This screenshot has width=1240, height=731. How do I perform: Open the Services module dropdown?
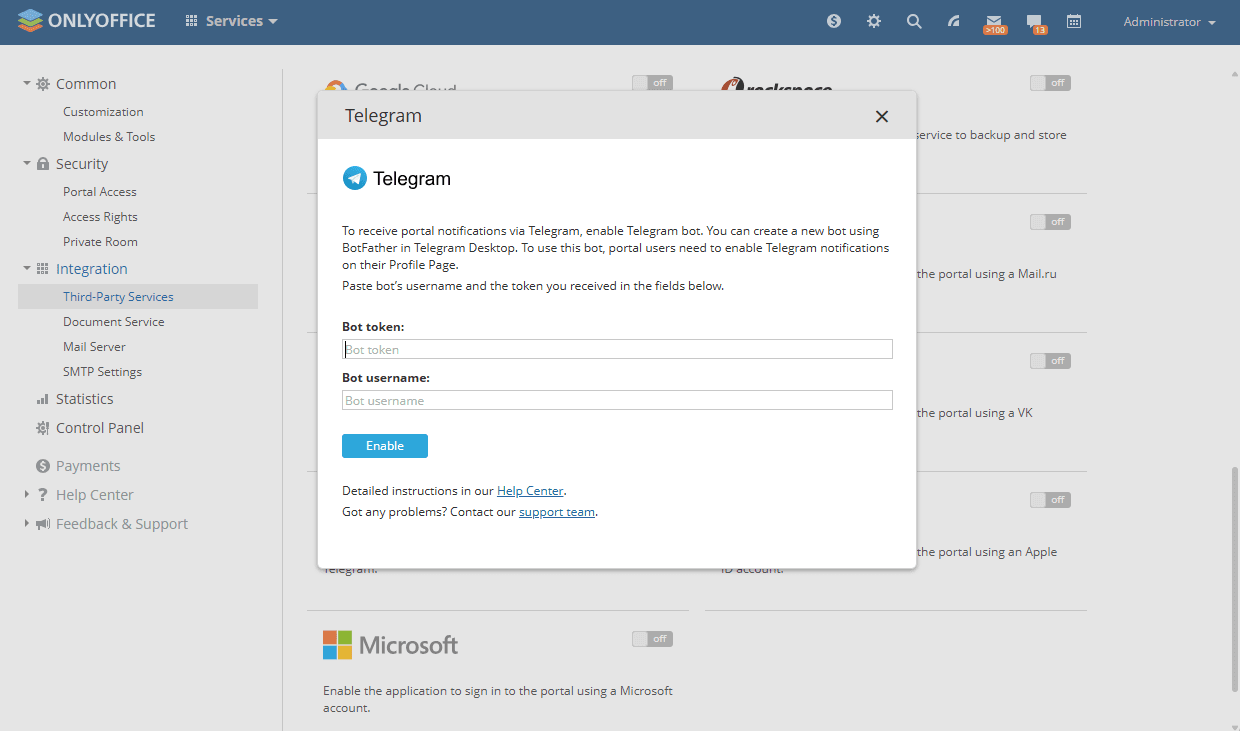pyautogui.click(x=232, y=21)
